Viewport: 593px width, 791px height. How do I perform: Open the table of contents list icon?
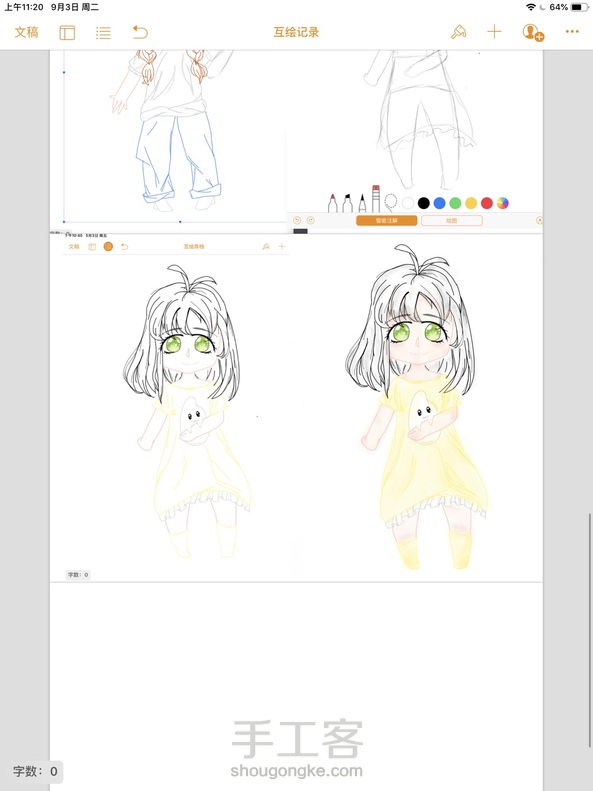[x=103, y=33]
